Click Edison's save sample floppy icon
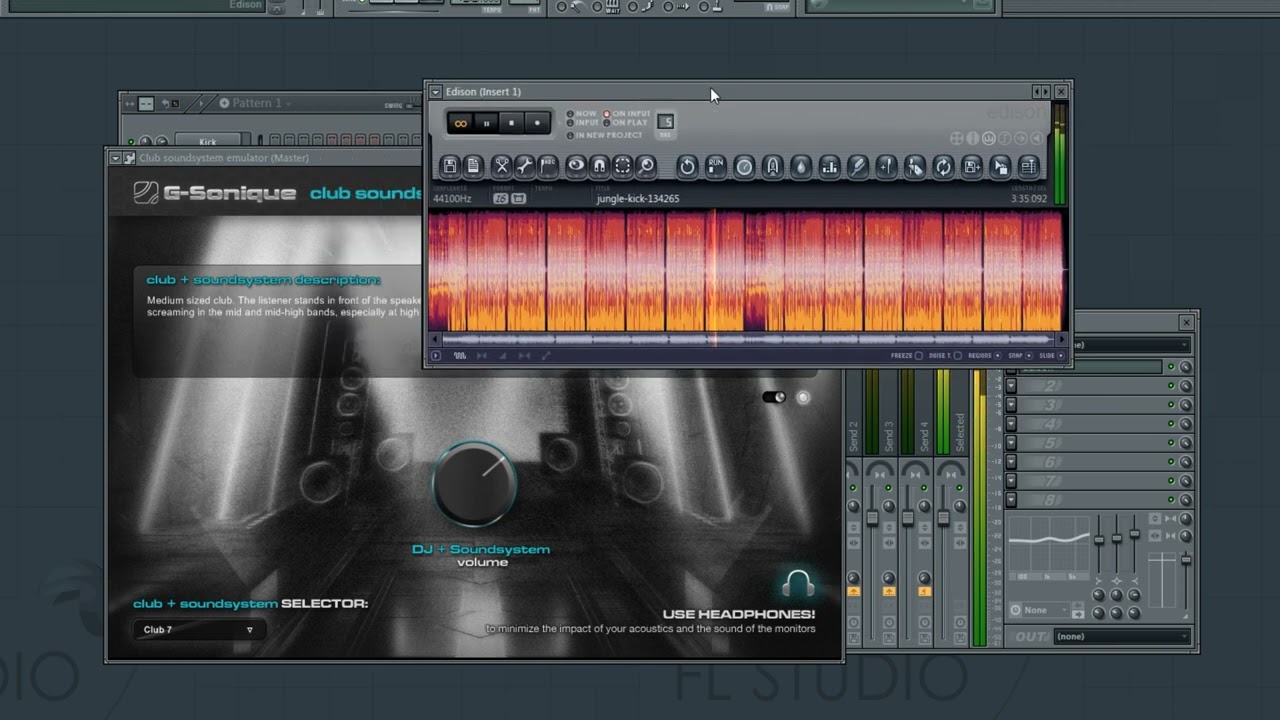The height and width of the screenshot is (720, 1280). (x=450, y=166)
